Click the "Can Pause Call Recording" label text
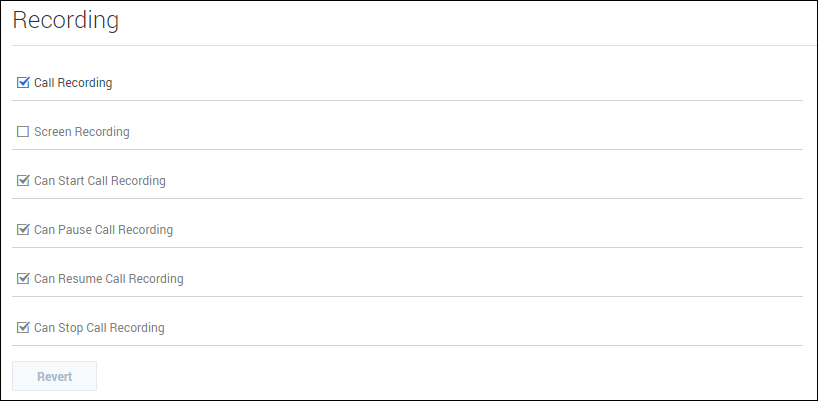This screenshot has height=401, width=818. point(103,230)
